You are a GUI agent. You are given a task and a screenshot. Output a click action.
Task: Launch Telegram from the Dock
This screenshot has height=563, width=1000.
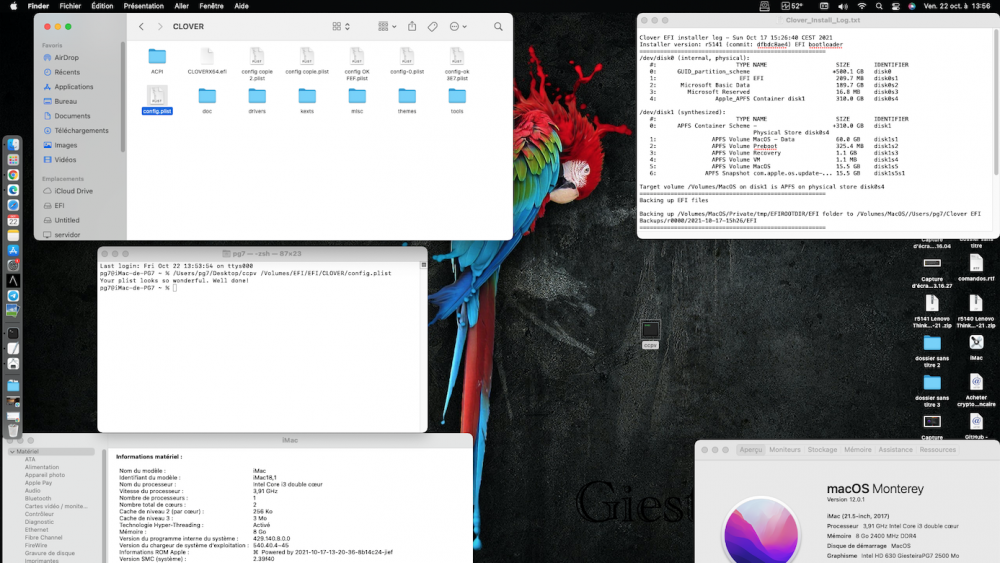[13, 296]
